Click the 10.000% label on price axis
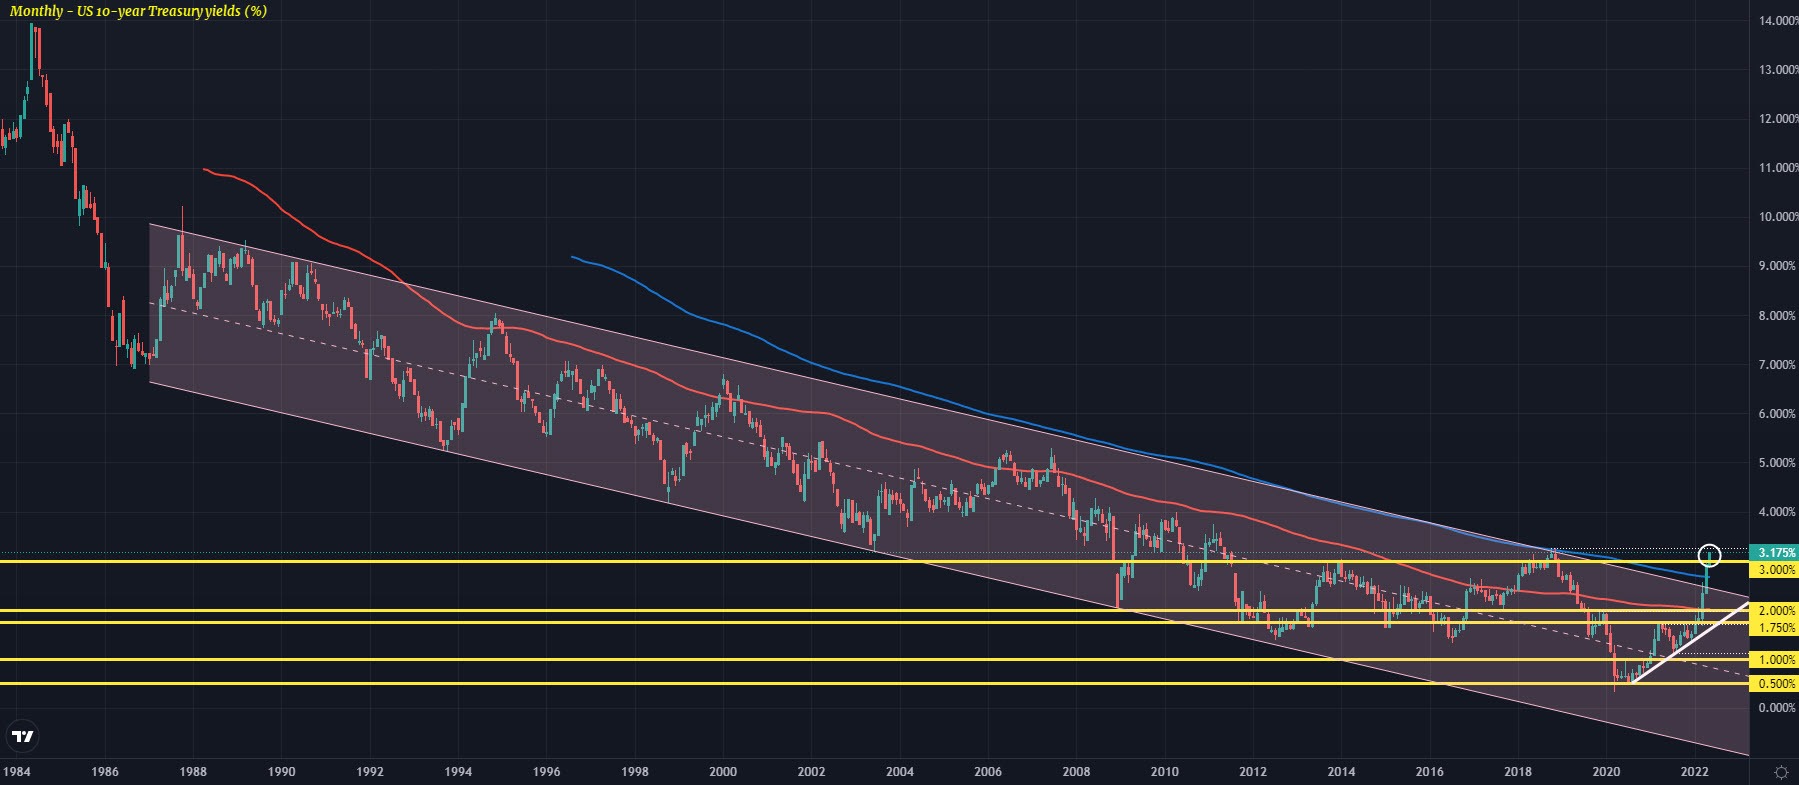 coord(1776,217)
